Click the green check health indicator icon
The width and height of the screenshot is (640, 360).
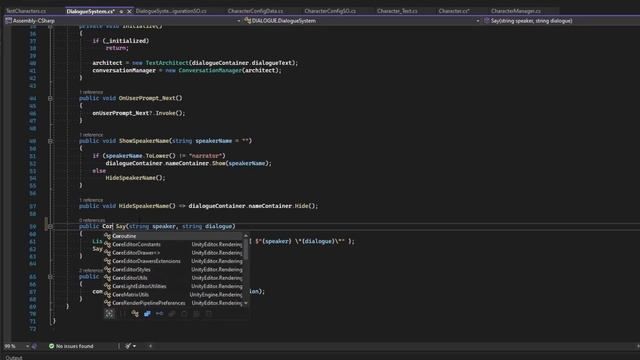pos(51,346)
